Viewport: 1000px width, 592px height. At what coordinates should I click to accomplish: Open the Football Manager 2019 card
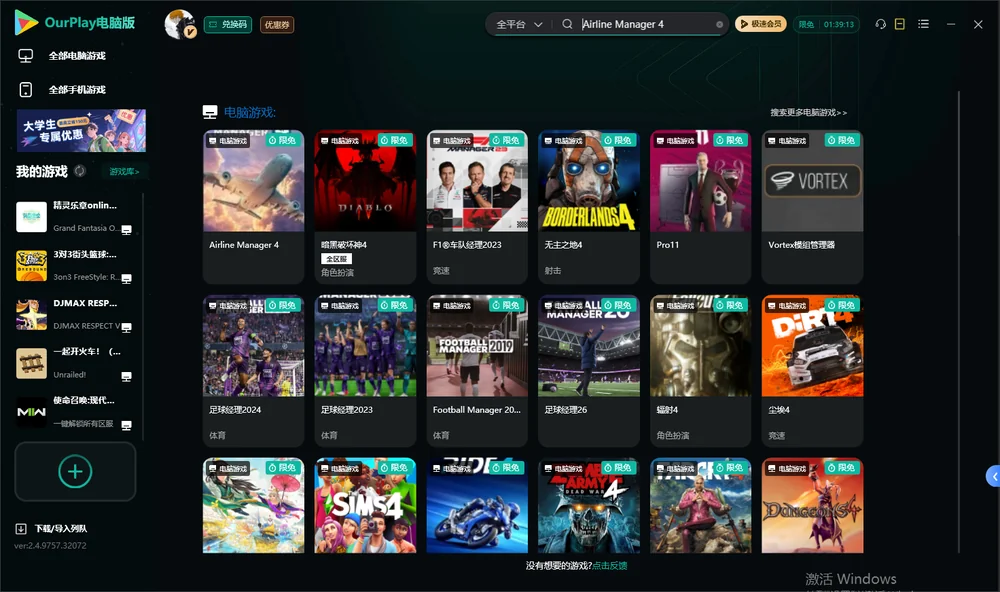tap(477, 371)
